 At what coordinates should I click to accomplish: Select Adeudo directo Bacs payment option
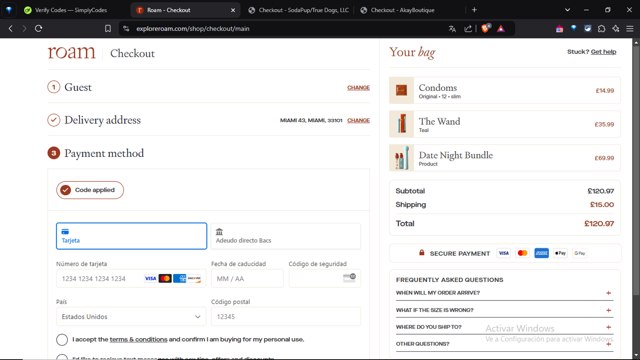coord(286,236)
